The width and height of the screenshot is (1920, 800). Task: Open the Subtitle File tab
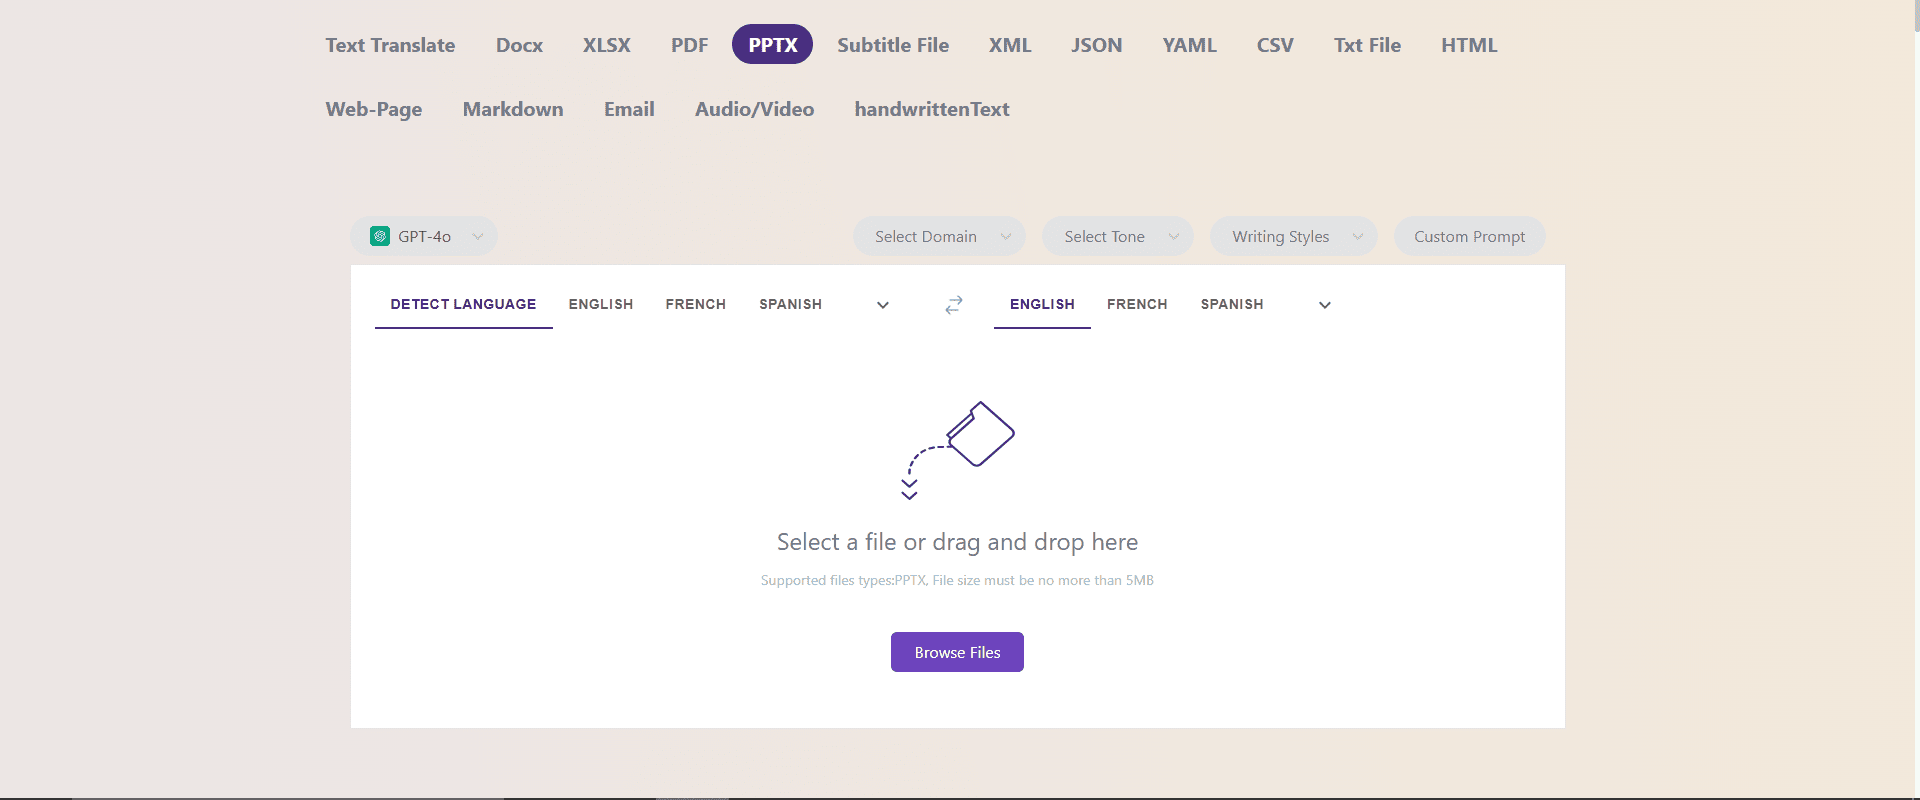[893, 45]
